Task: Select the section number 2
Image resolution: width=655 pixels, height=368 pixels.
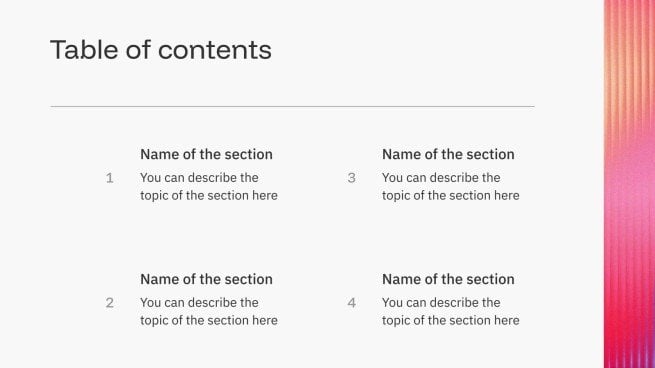Action: (x=109, y=303)
